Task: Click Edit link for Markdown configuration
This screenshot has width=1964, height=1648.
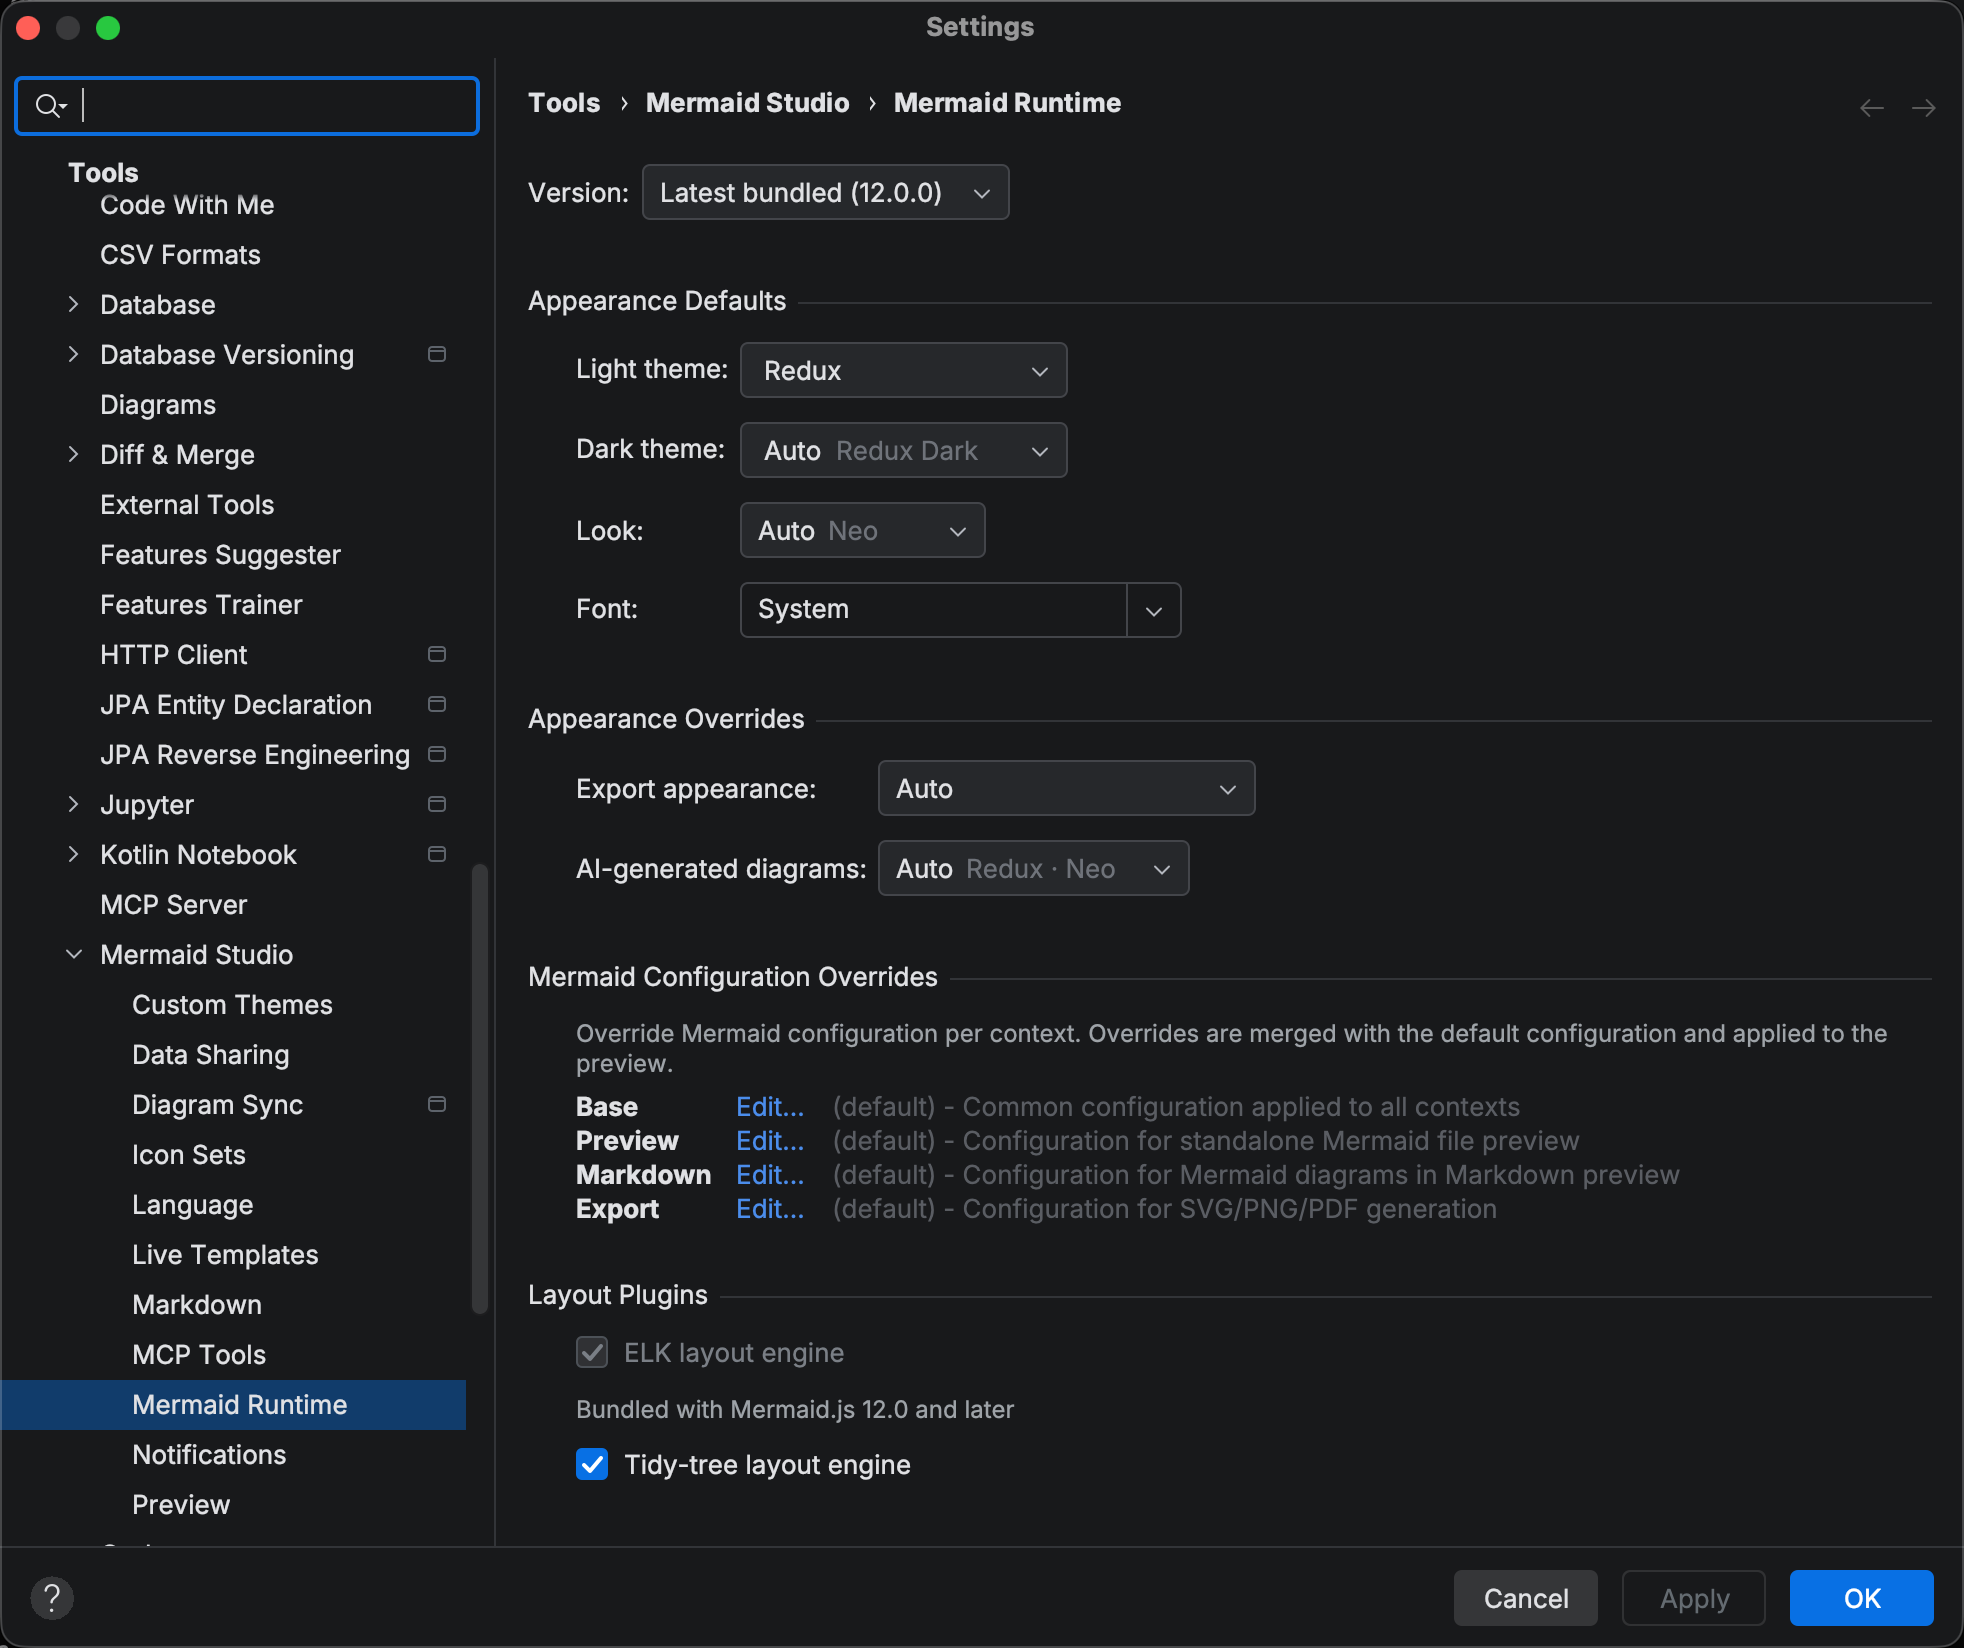Action: coord(770,1174)
